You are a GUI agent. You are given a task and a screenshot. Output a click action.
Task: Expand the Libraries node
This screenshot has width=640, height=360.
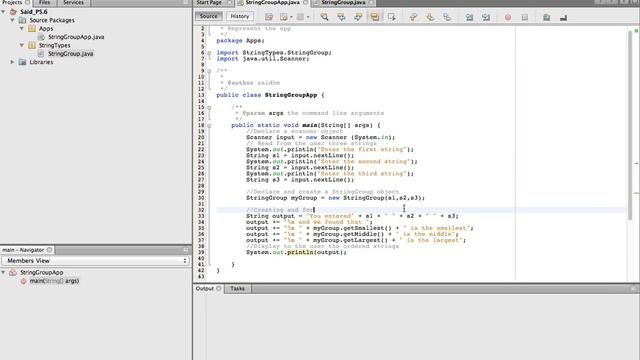(12, 62)
